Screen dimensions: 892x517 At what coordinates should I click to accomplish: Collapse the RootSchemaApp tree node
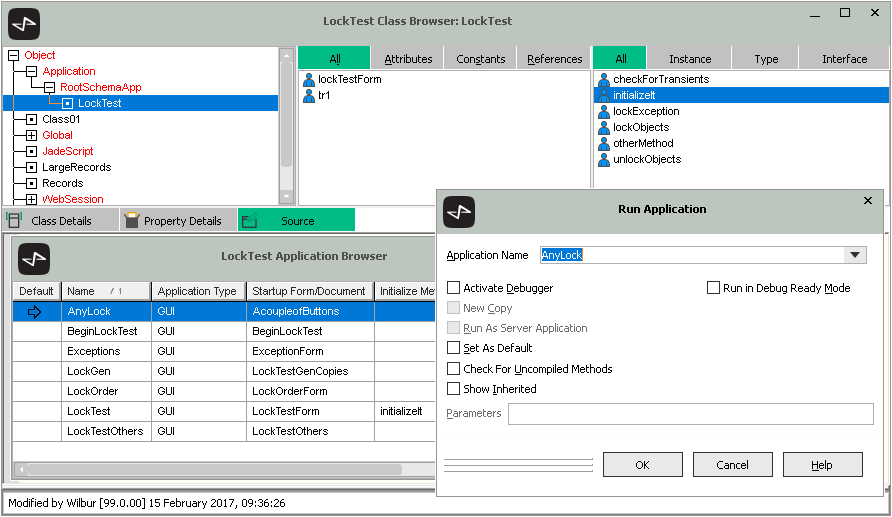49,88
